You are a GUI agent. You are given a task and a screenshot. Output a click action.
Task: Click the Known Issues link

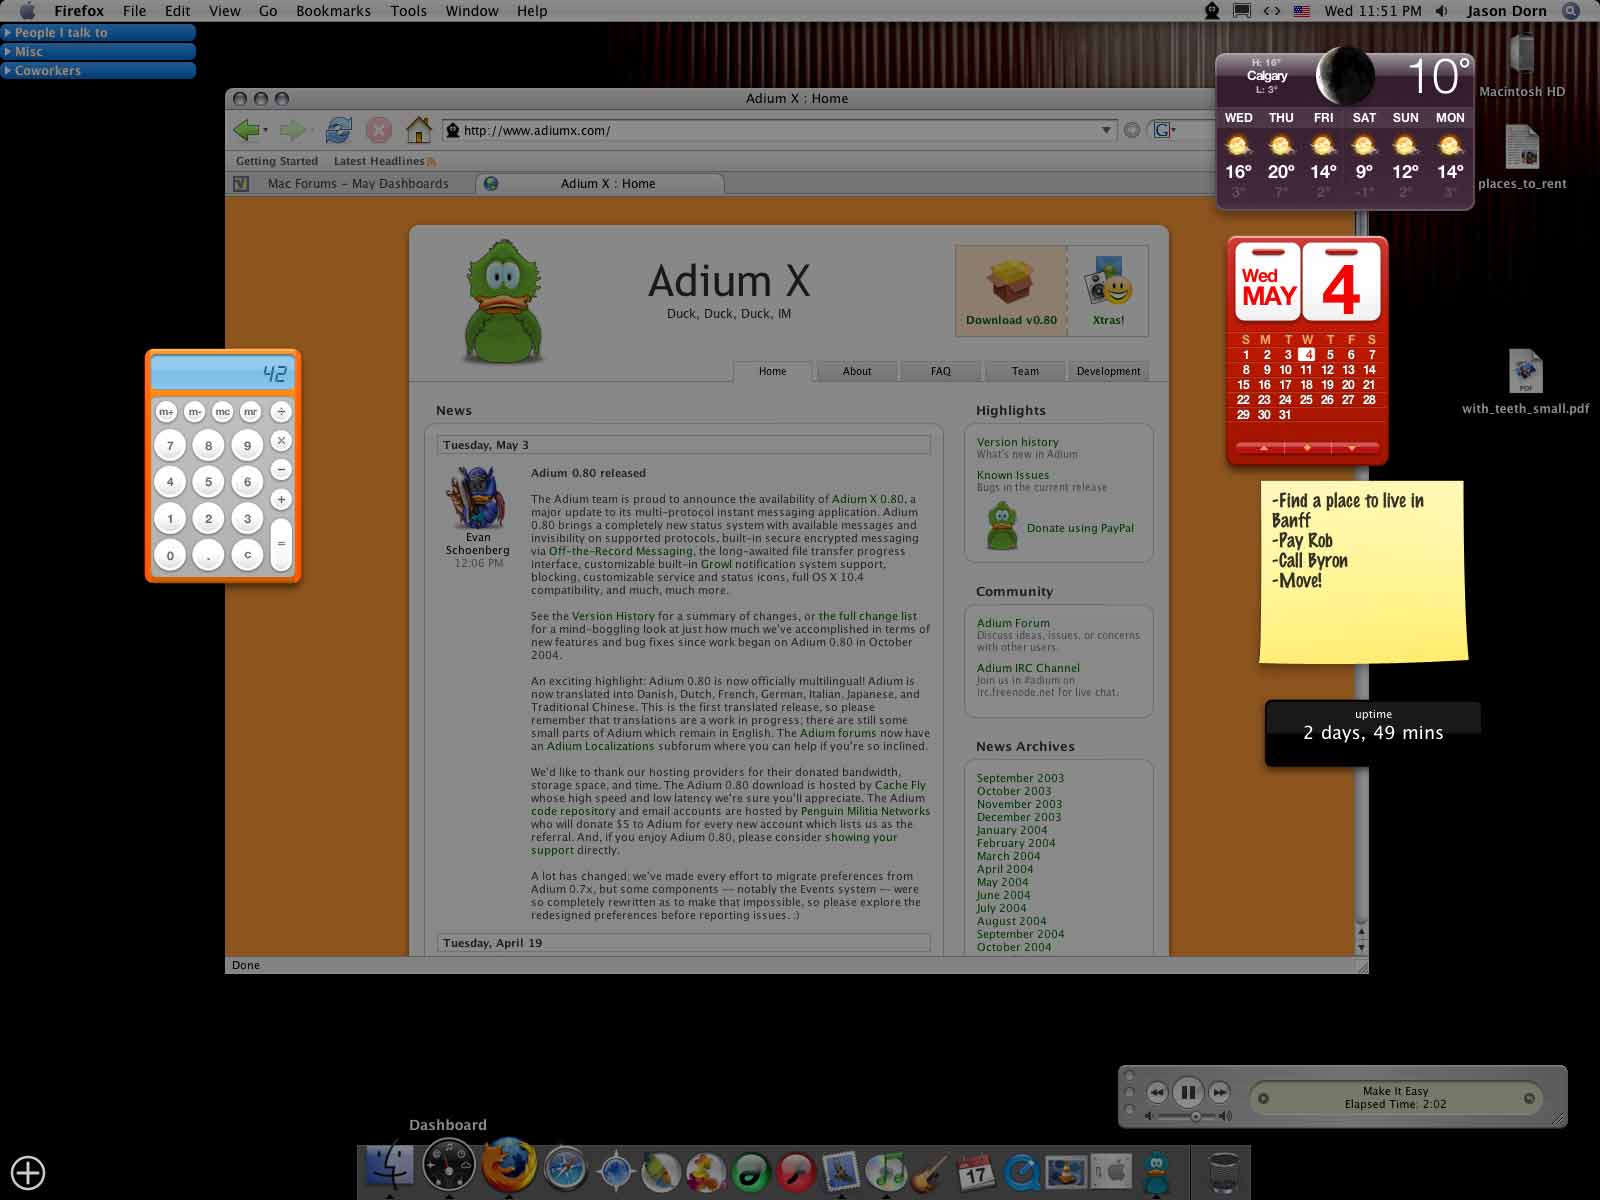(1013, 475)
